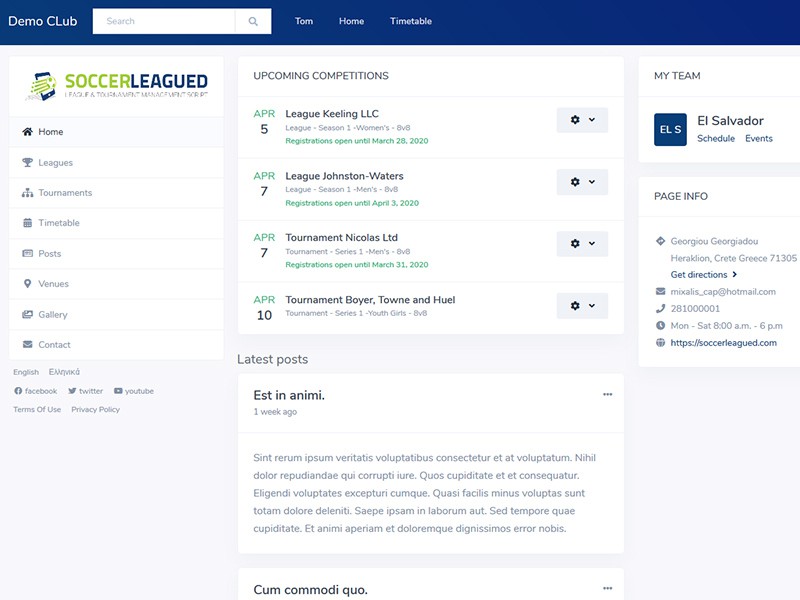Viewport: 800px width, 600px height.
Task: Open settings dropdown for Tournament Nicolas Ltd
Action: click(x=582, y=244)
